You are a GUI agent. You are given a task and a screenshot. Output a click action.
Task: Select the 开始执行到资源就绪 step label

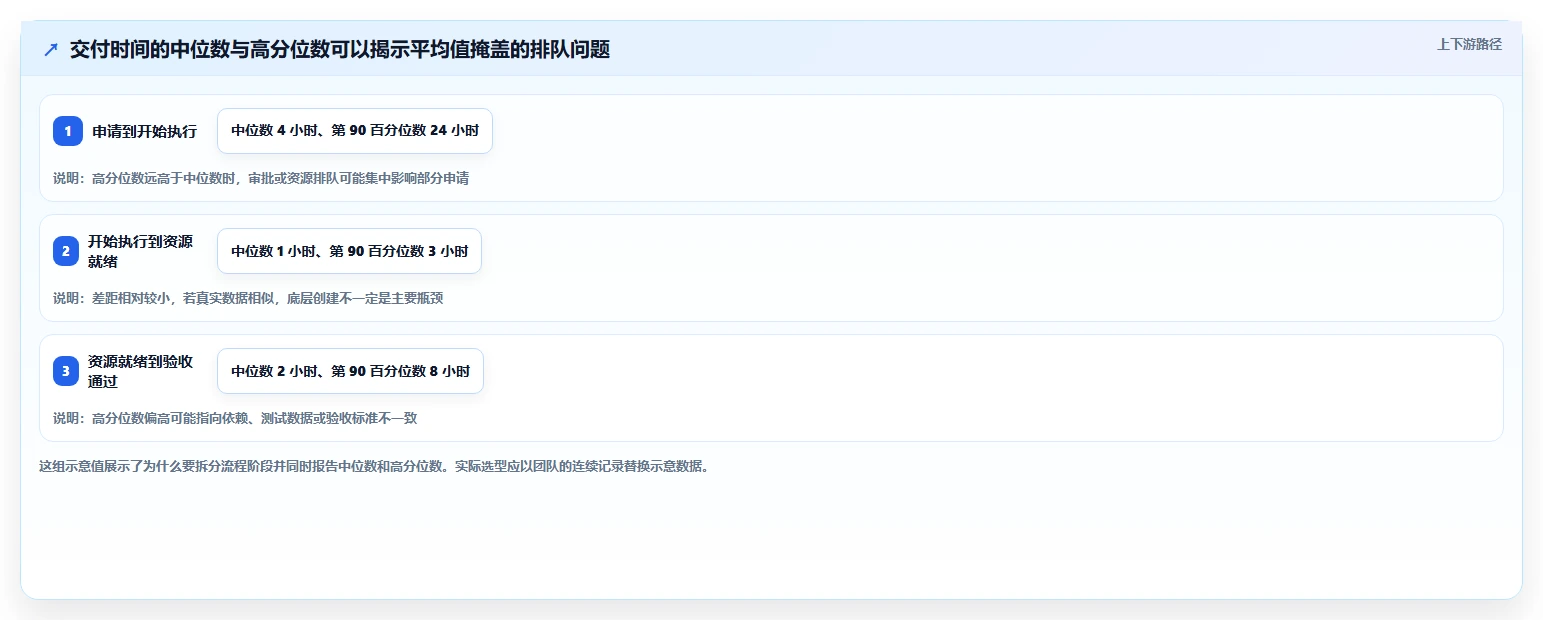[x=140, y=251]
